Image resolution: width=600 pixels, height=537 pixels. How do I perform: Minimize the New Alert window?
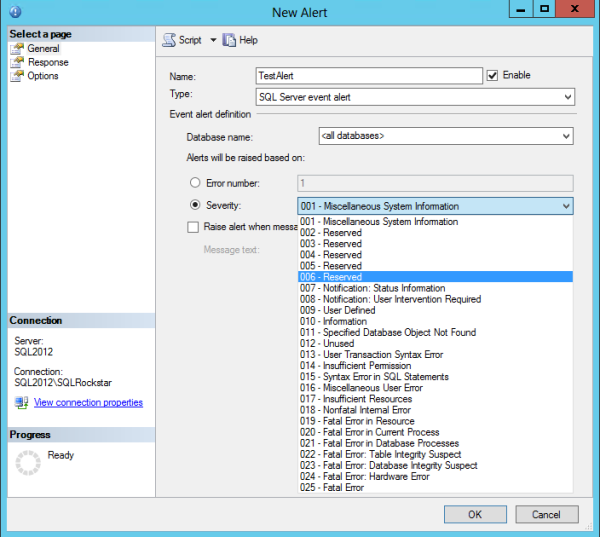coord(521,9)
